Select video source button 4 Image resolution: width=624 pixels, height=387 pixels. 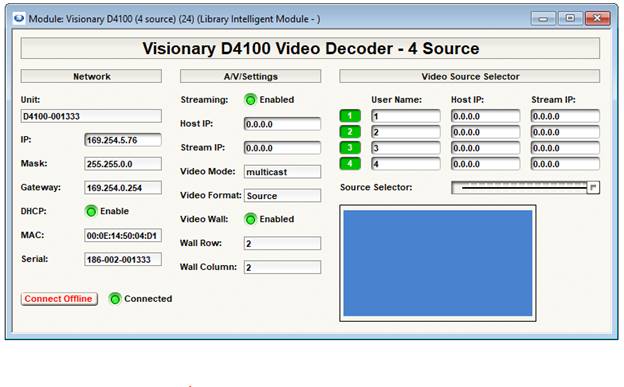pyautogui.click(x=350, y=164)
